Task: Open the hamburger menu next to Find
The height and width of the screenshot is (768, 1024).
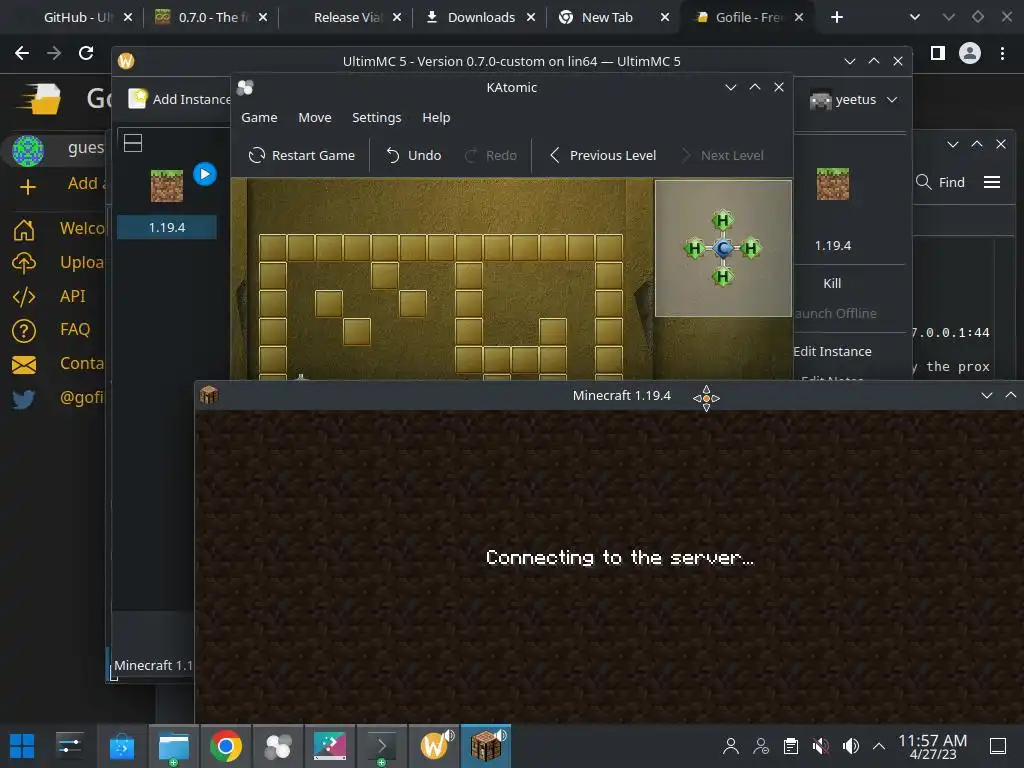Action: (992, 182)
